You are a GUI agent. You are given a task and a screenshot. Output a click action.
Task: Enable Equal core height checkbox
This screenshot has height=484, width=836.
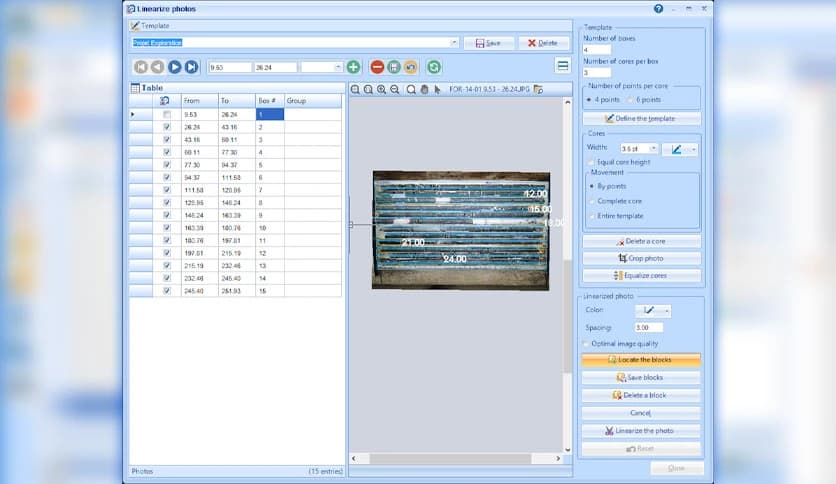pyautogui.click(x=590, y=161)
